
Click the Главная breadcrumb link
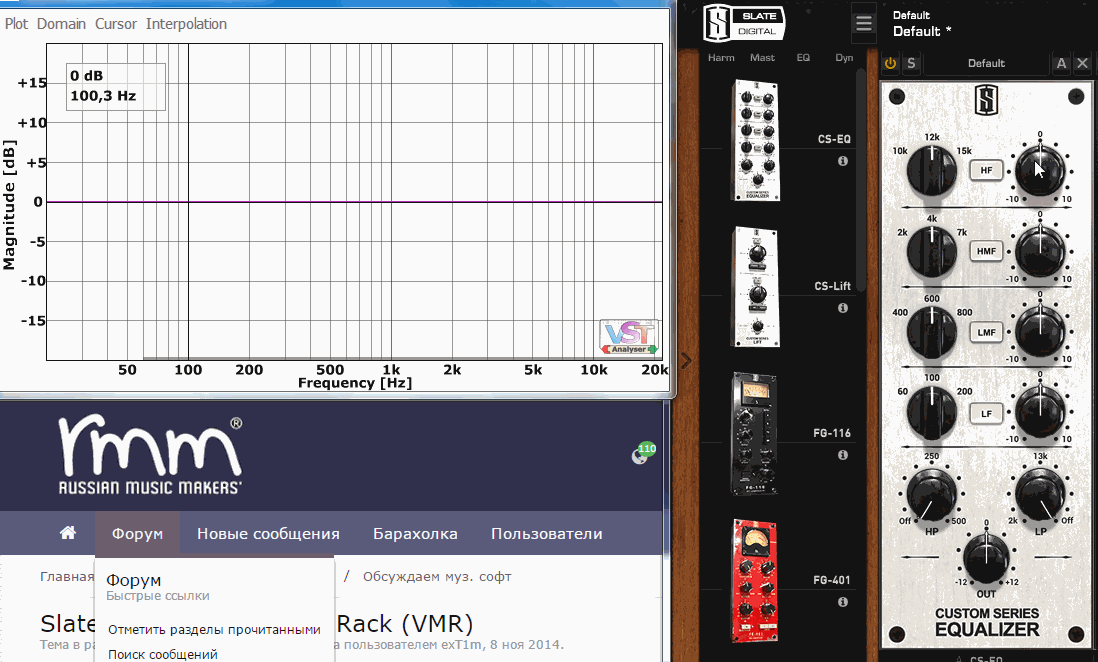point(67,577)
